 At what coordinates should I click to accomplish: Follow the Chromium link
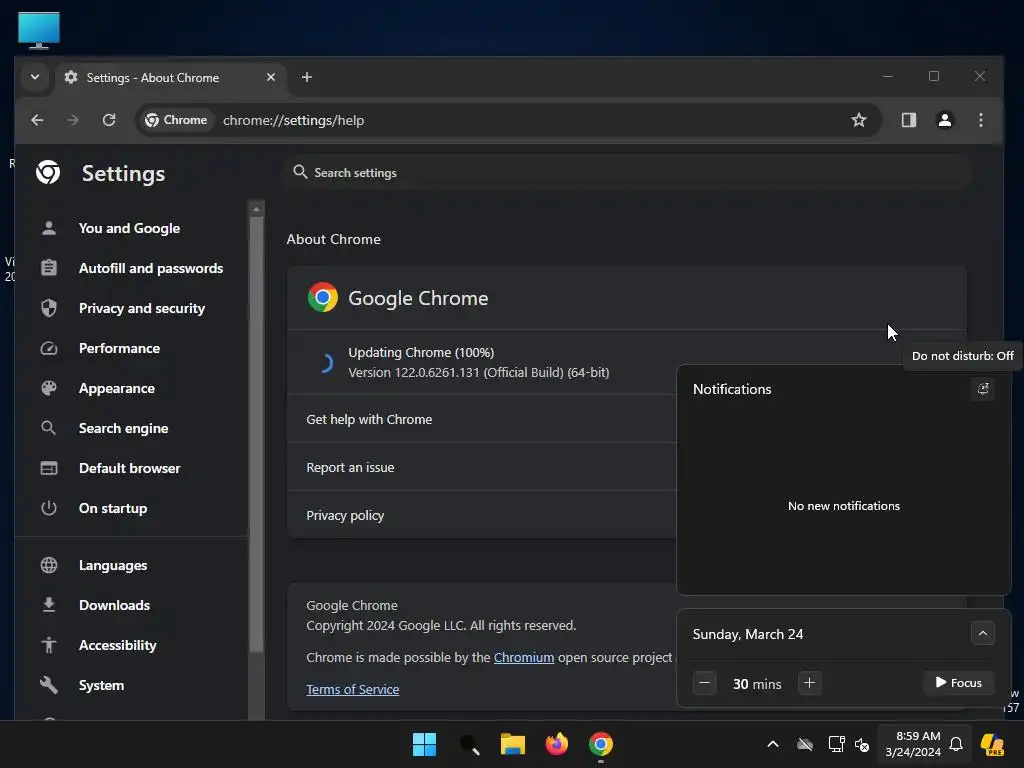click(524, 658)
